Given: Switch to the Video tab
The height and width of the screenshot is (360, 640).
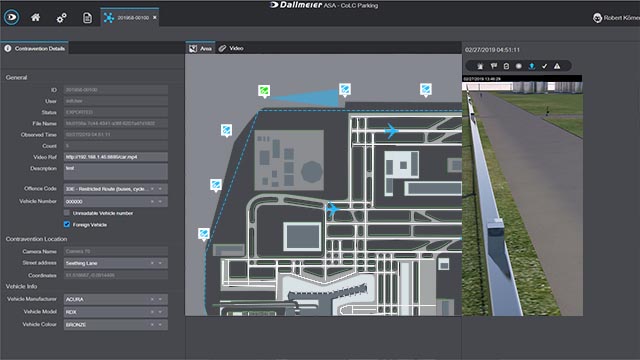Looking at the screenshot, I should tap(231, 48).
